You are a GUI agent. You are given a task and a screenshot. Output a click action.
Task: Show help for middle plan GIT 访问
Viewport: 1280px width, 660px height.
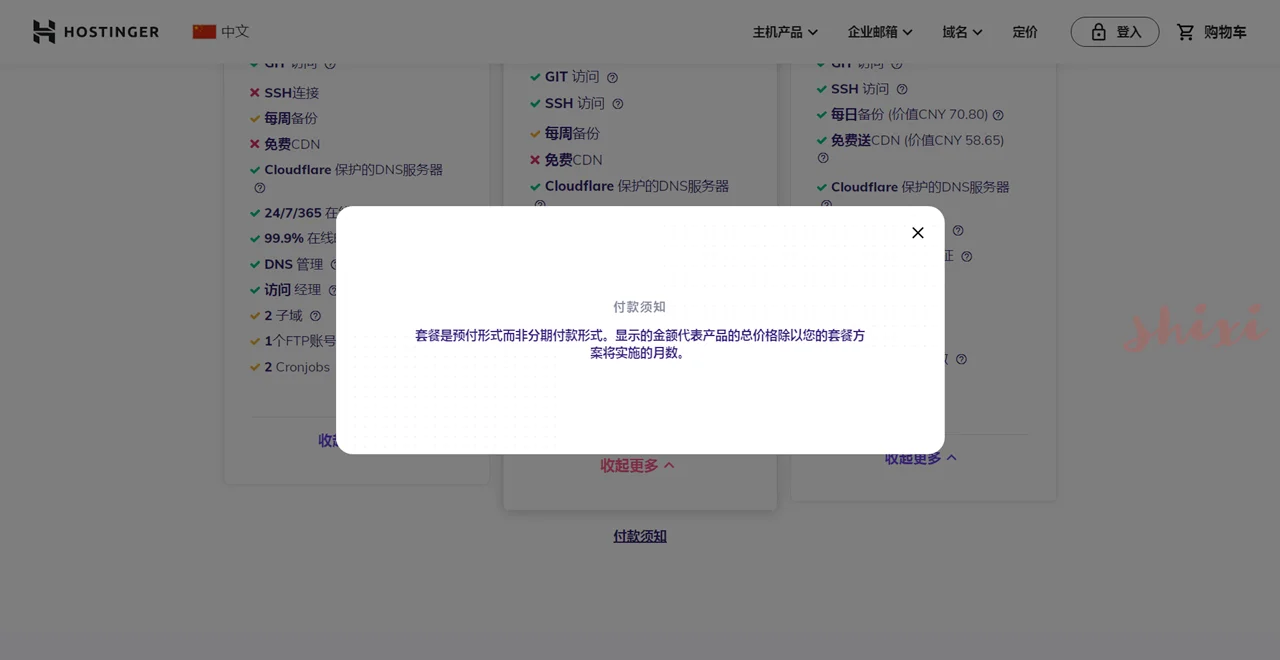click(612, 77)
